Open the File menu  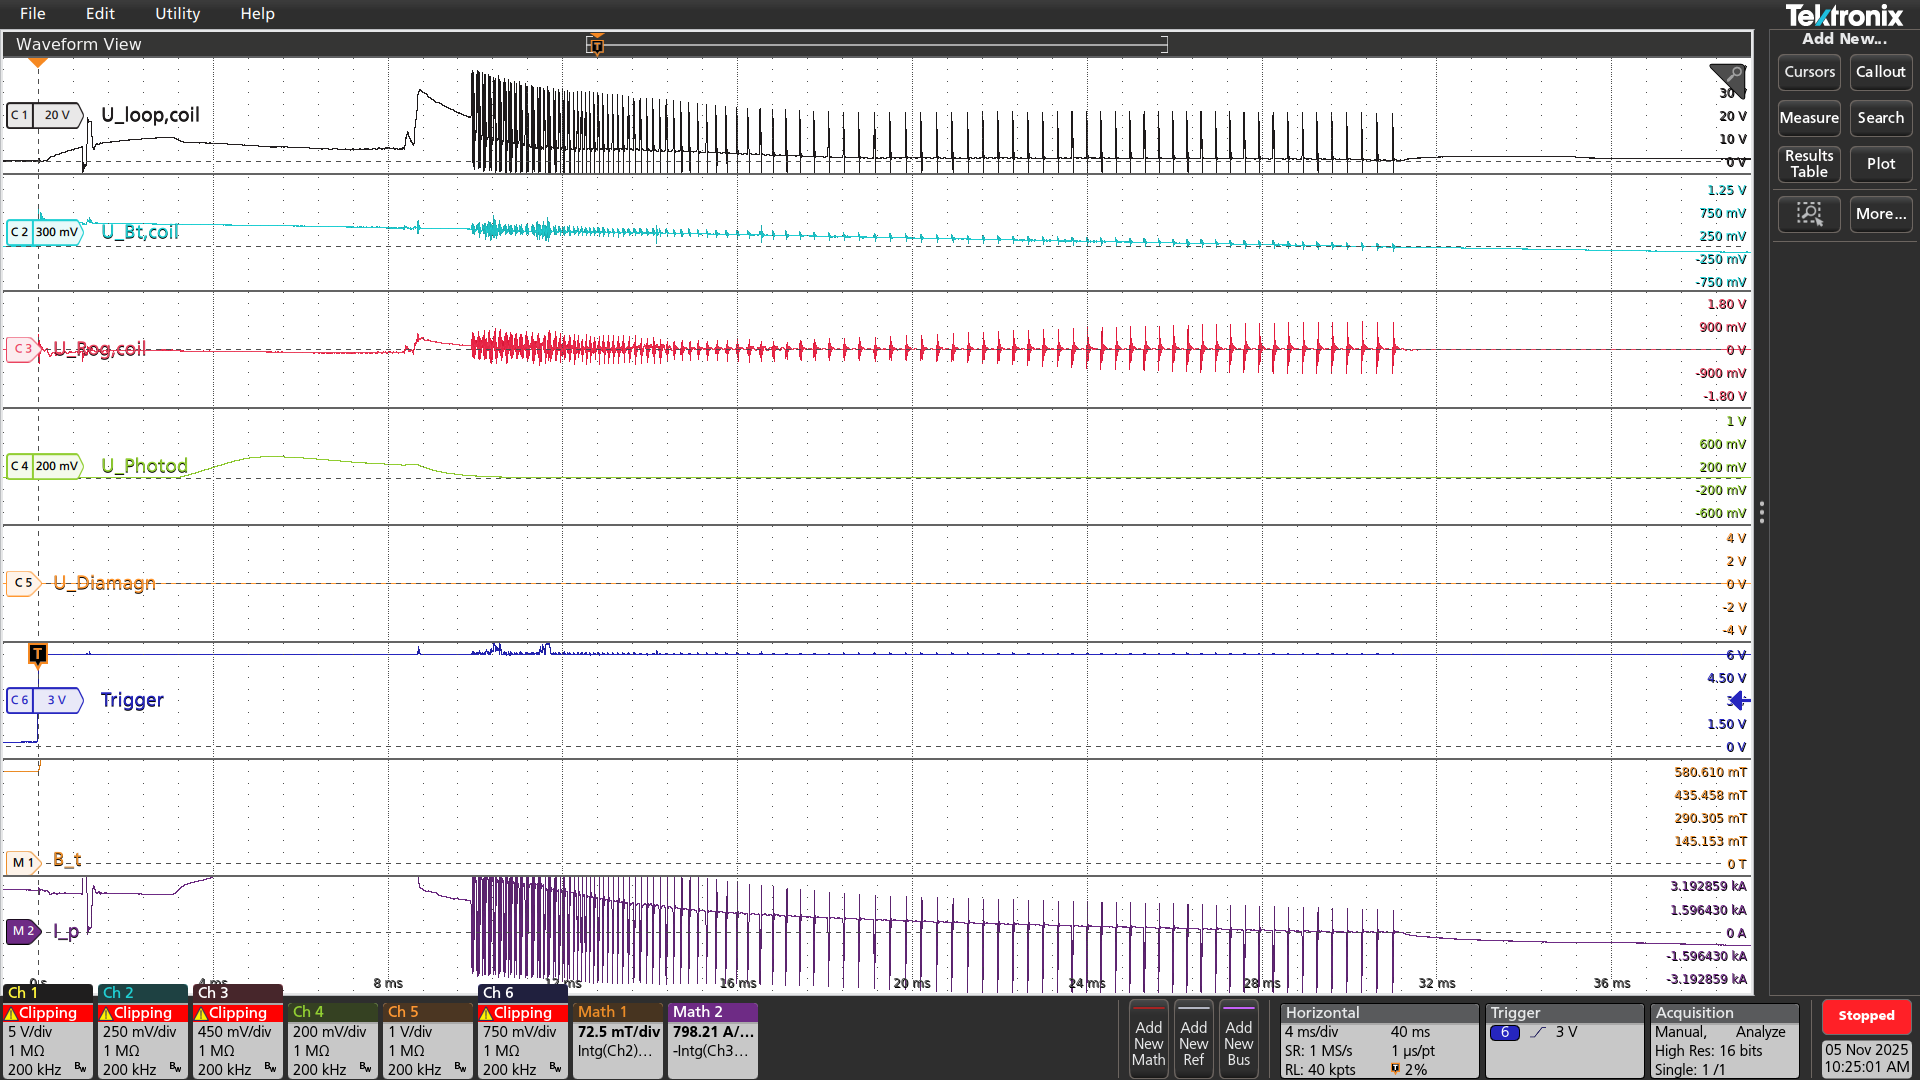32,14
